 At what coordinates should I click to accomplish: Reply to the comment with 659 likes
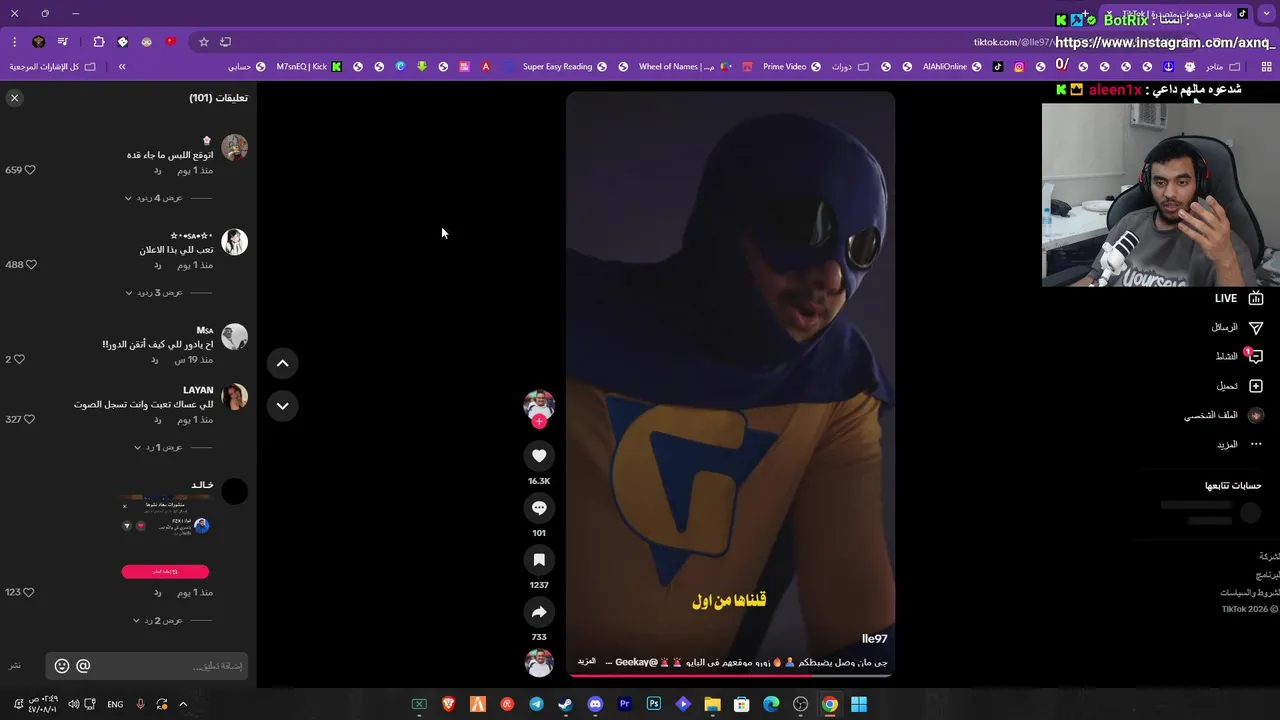(x=157, y=170)
